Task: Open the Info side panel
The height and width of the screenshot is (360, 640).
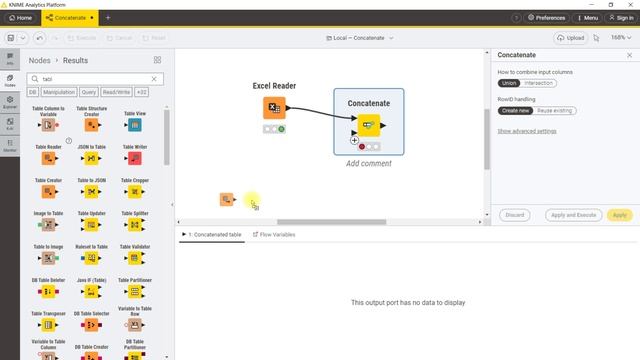Action: click(x=10, y=59)
